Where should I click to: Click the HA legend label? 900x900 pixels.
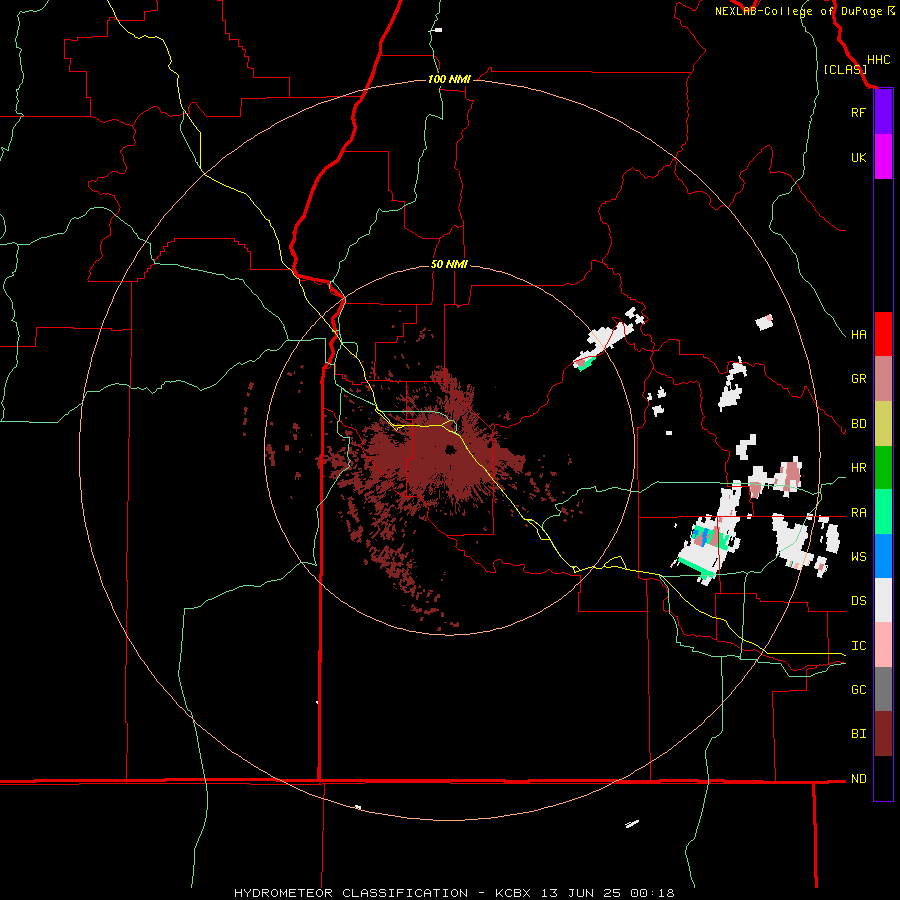click(x=858, y=334)
